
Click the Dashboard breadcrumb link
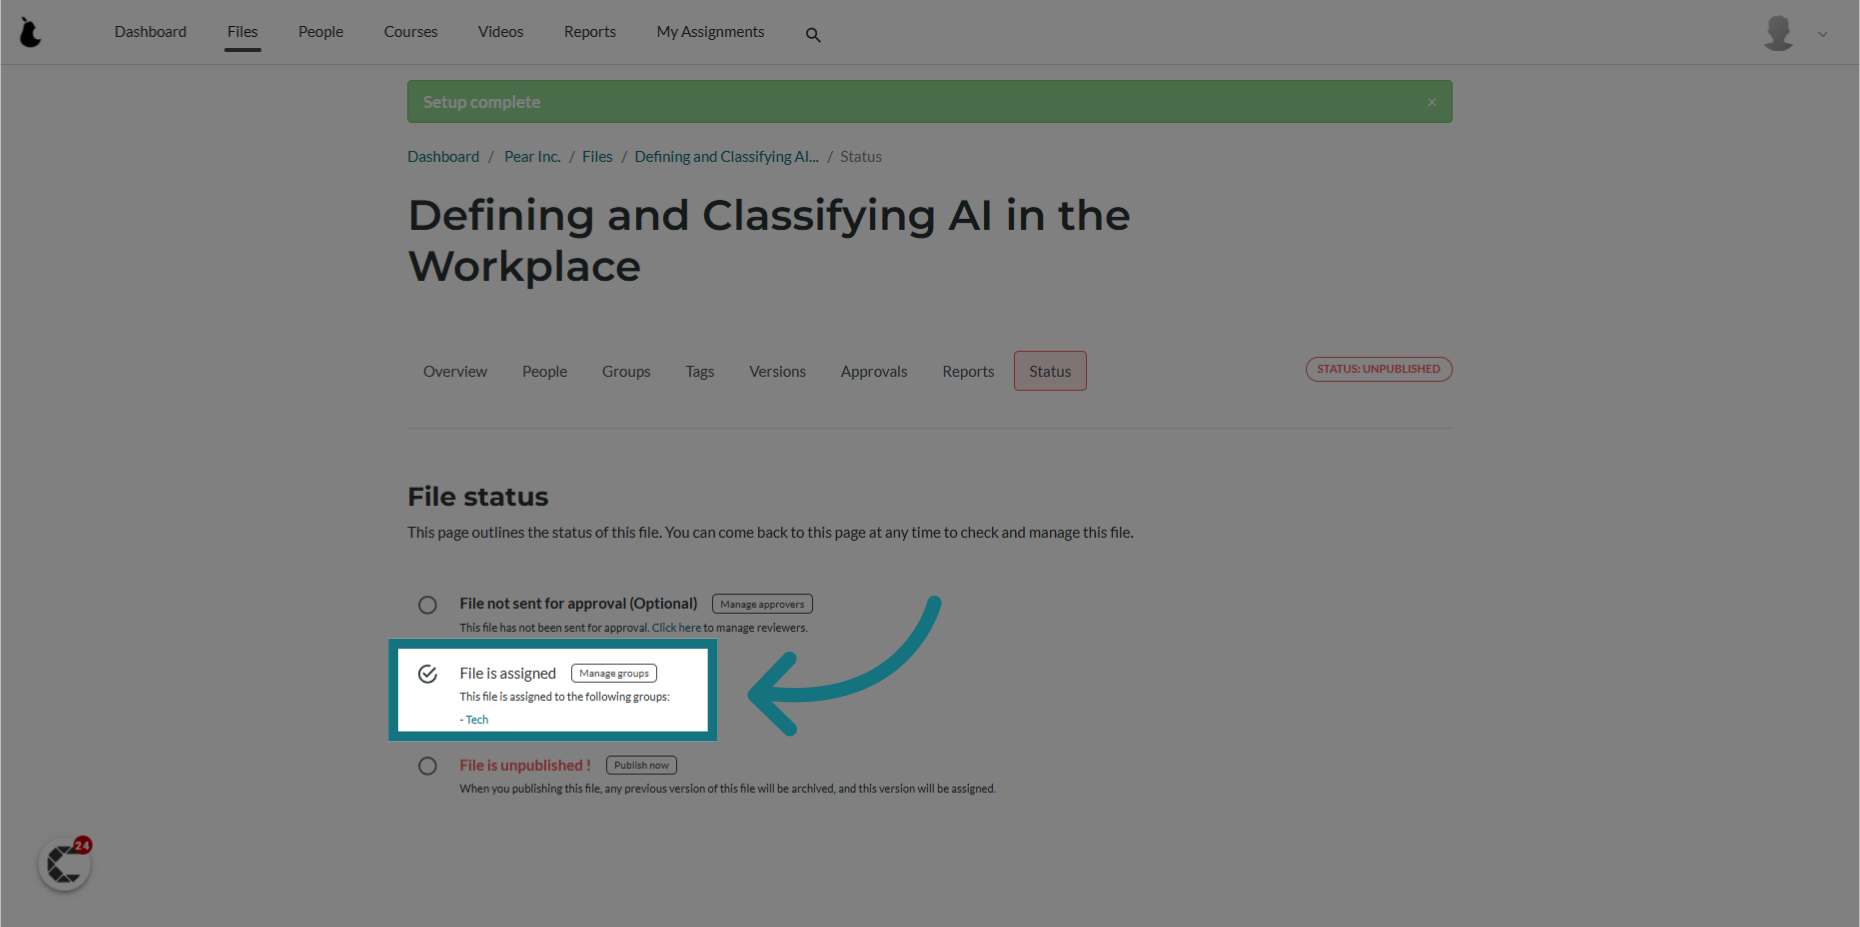tap(443, 157)
